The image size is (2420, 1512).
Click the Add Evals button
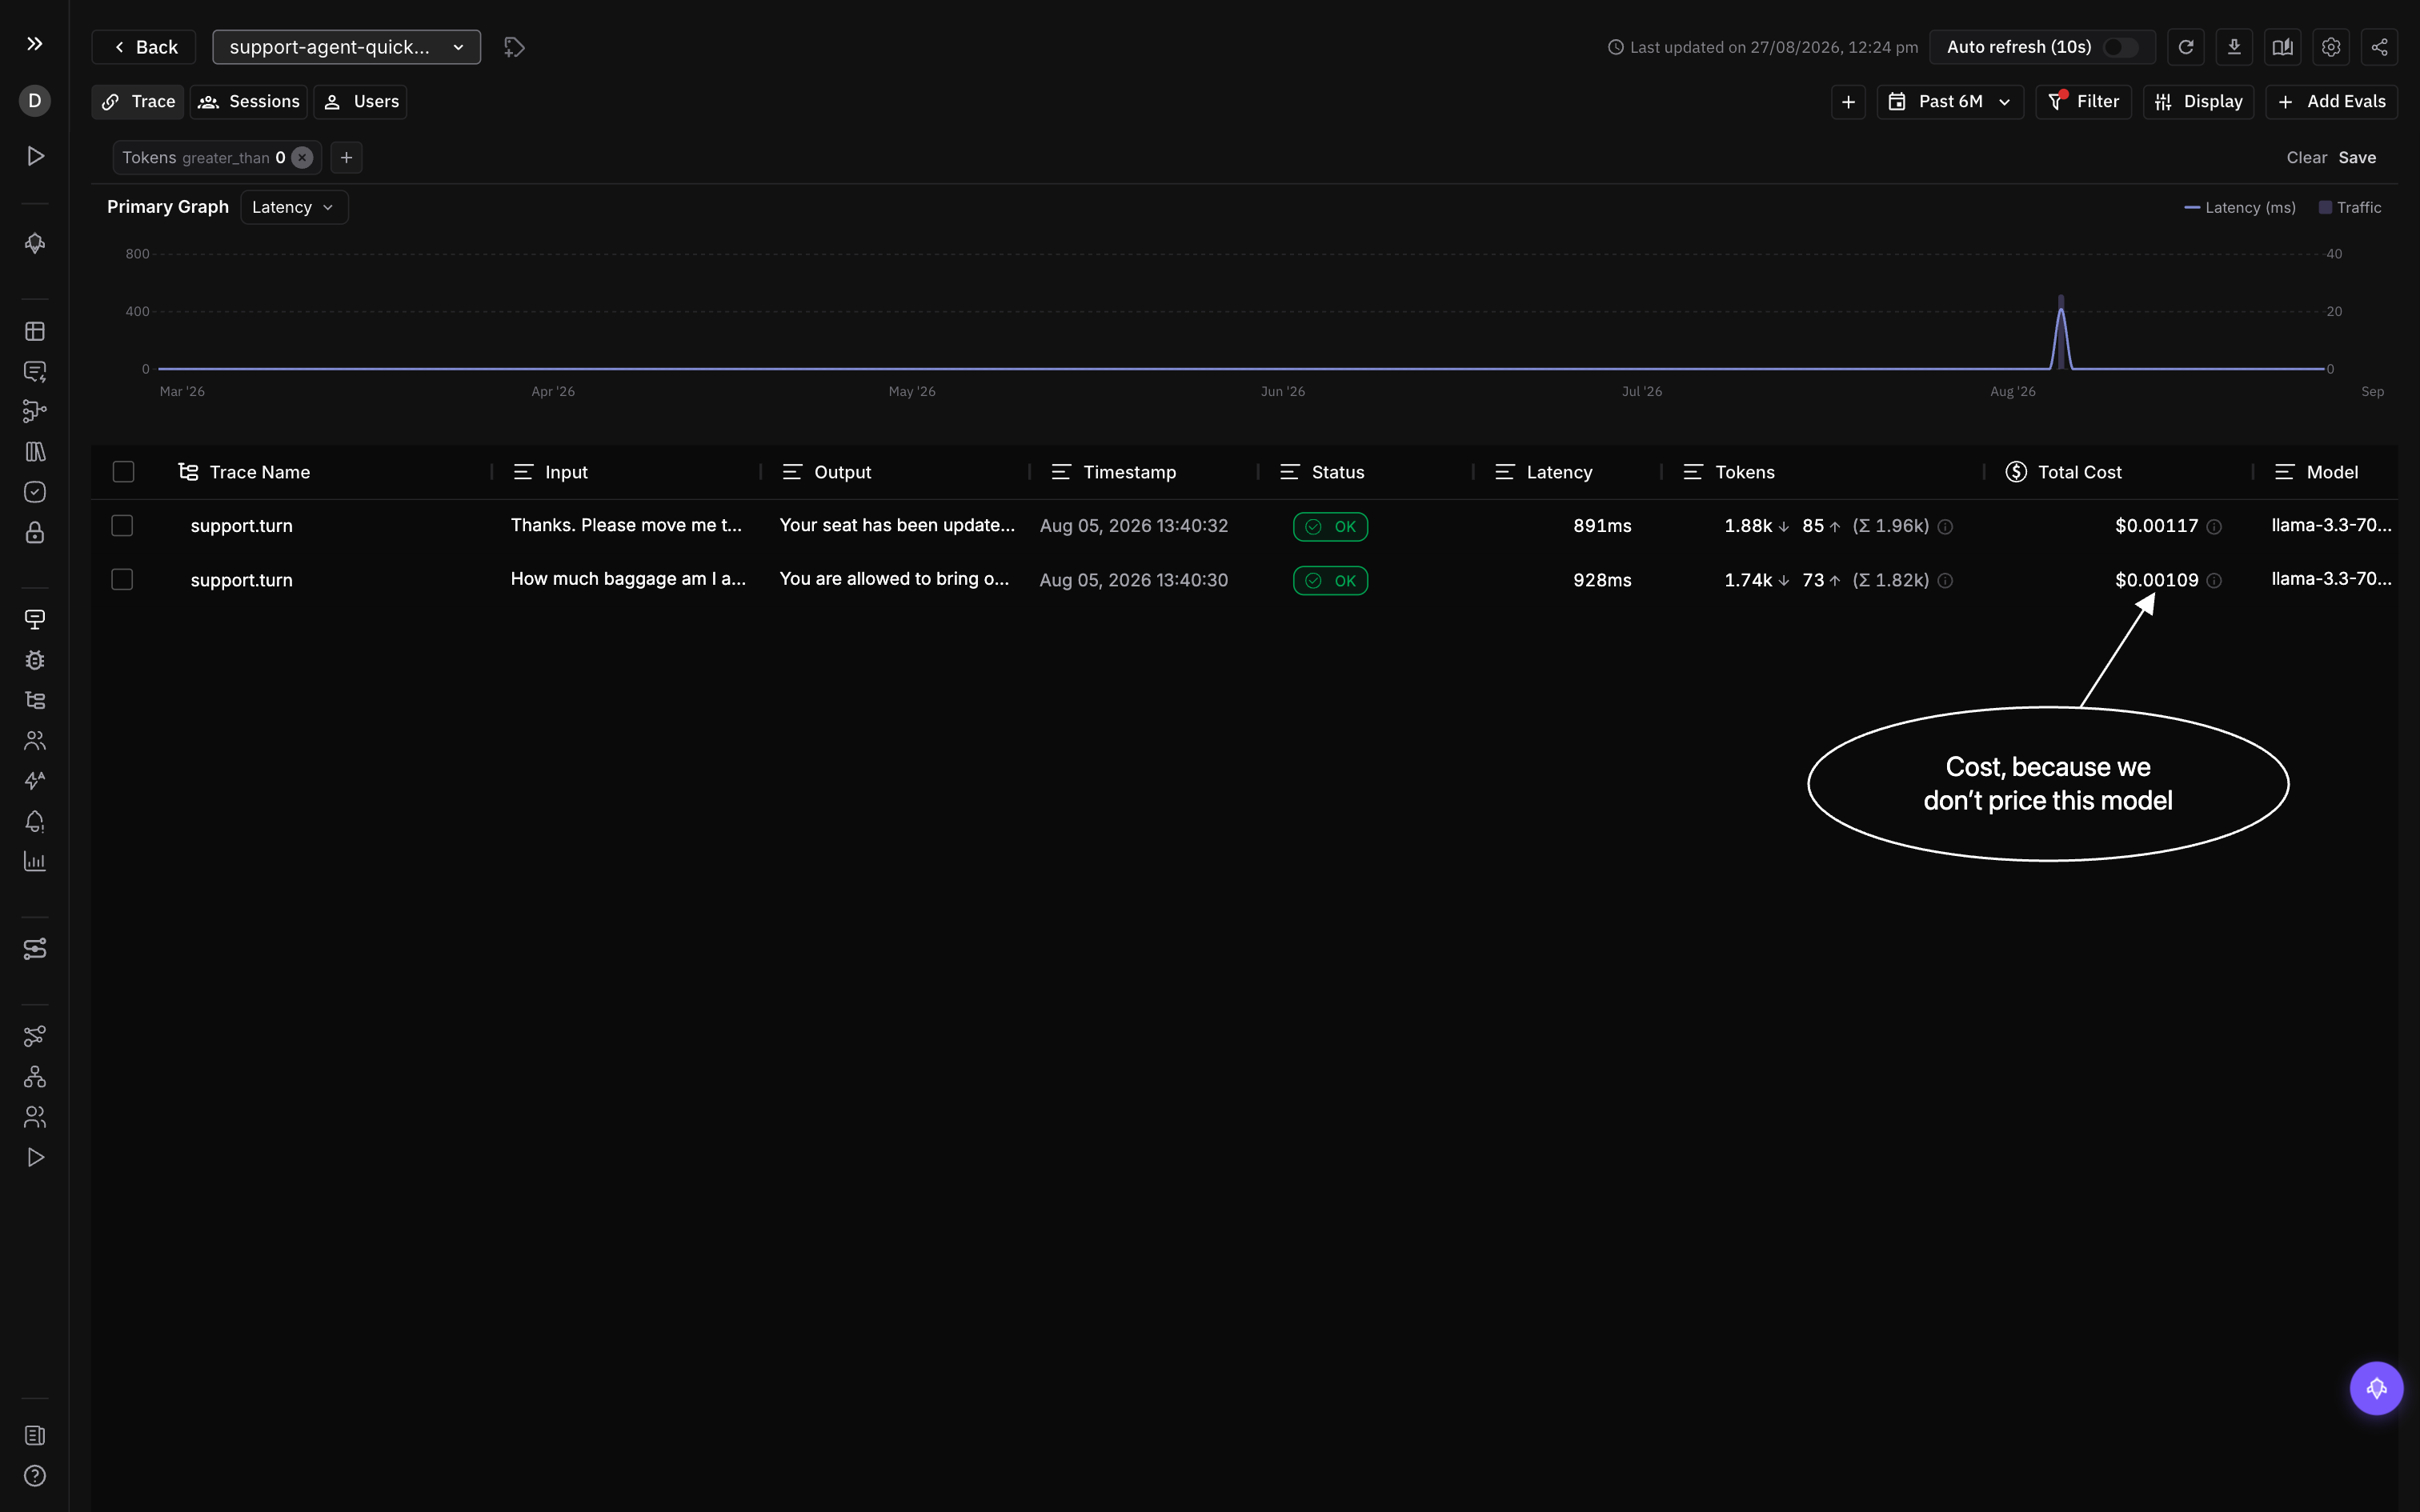(x=2331, y=102)
